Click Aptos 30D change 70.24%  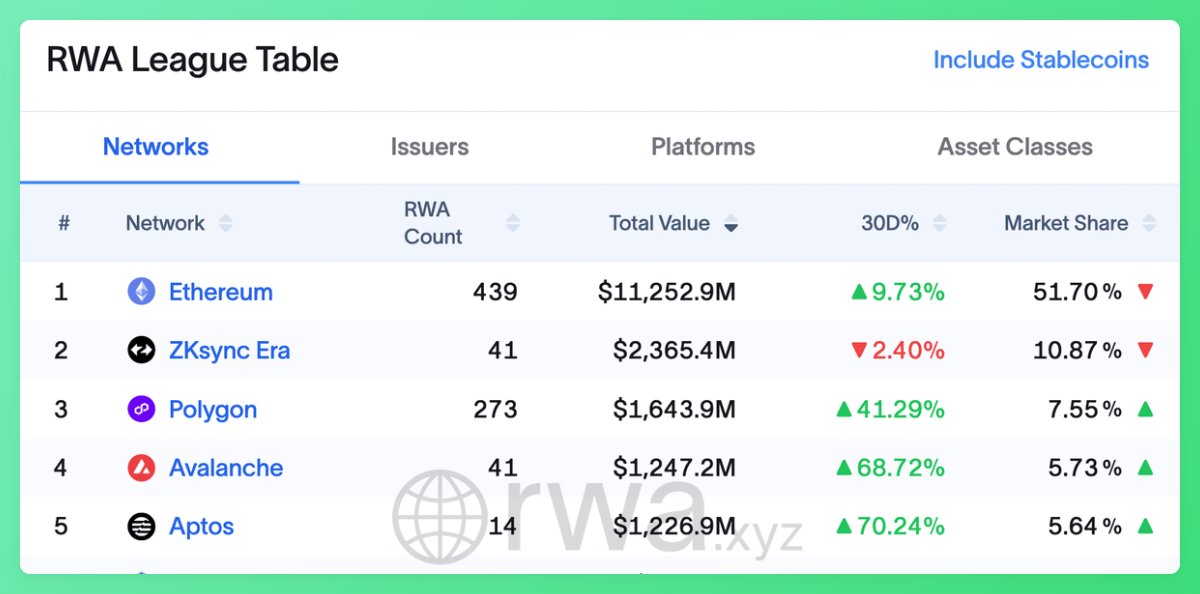click(x=890, y=526)
